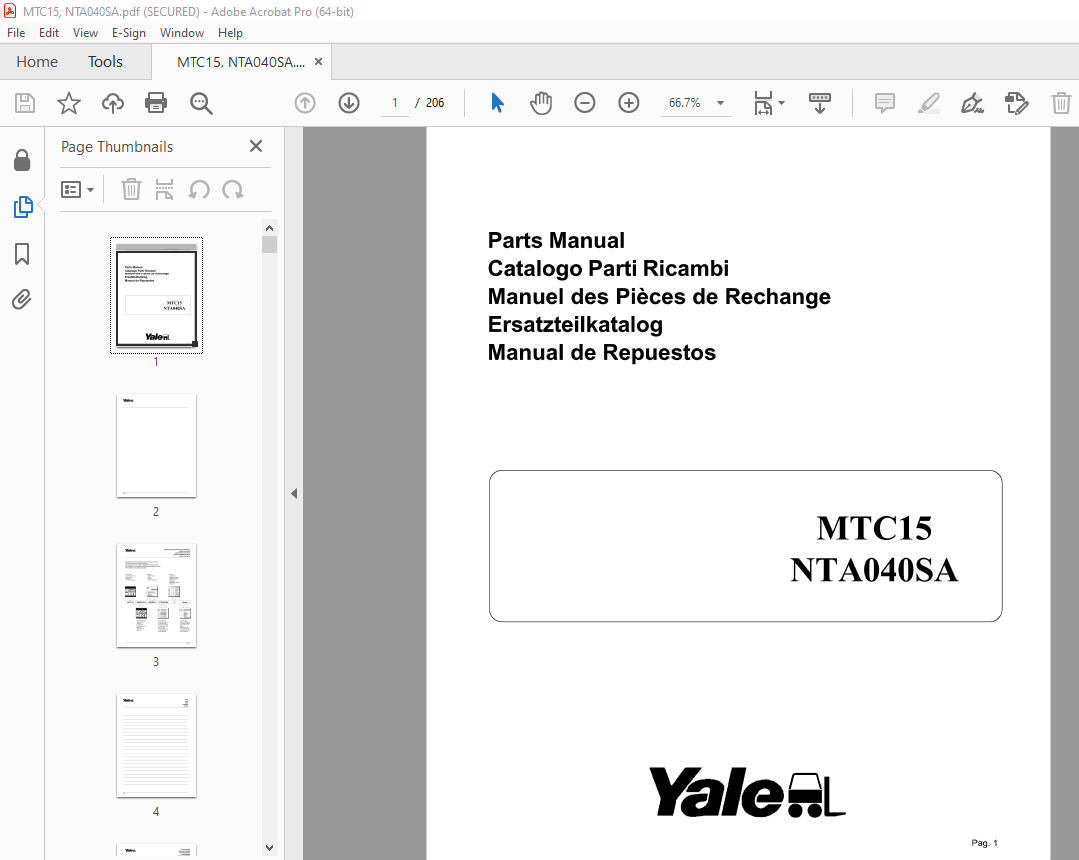Activate the Selection arrow tool
This screenshot has width=1079, height=860.
point(498,103)
